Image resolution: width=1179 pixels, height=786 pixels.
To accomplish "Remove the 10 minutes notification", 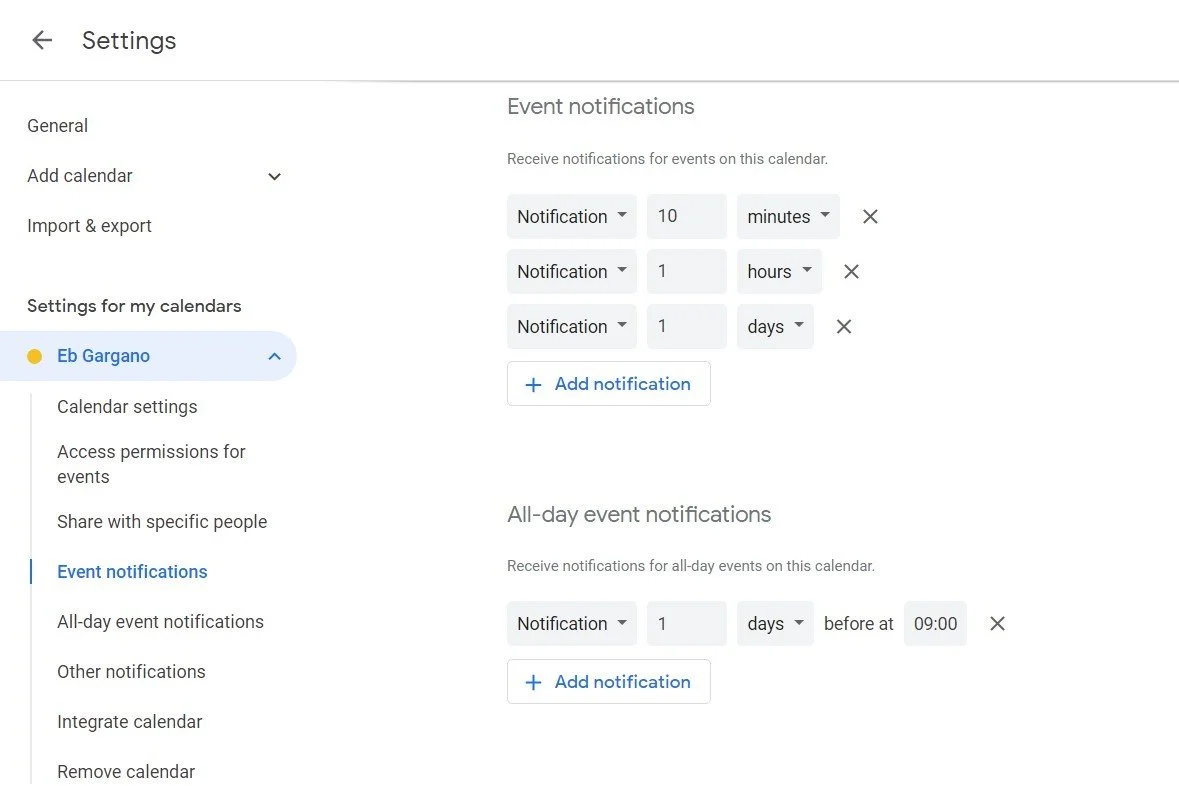I will (870, 217).
